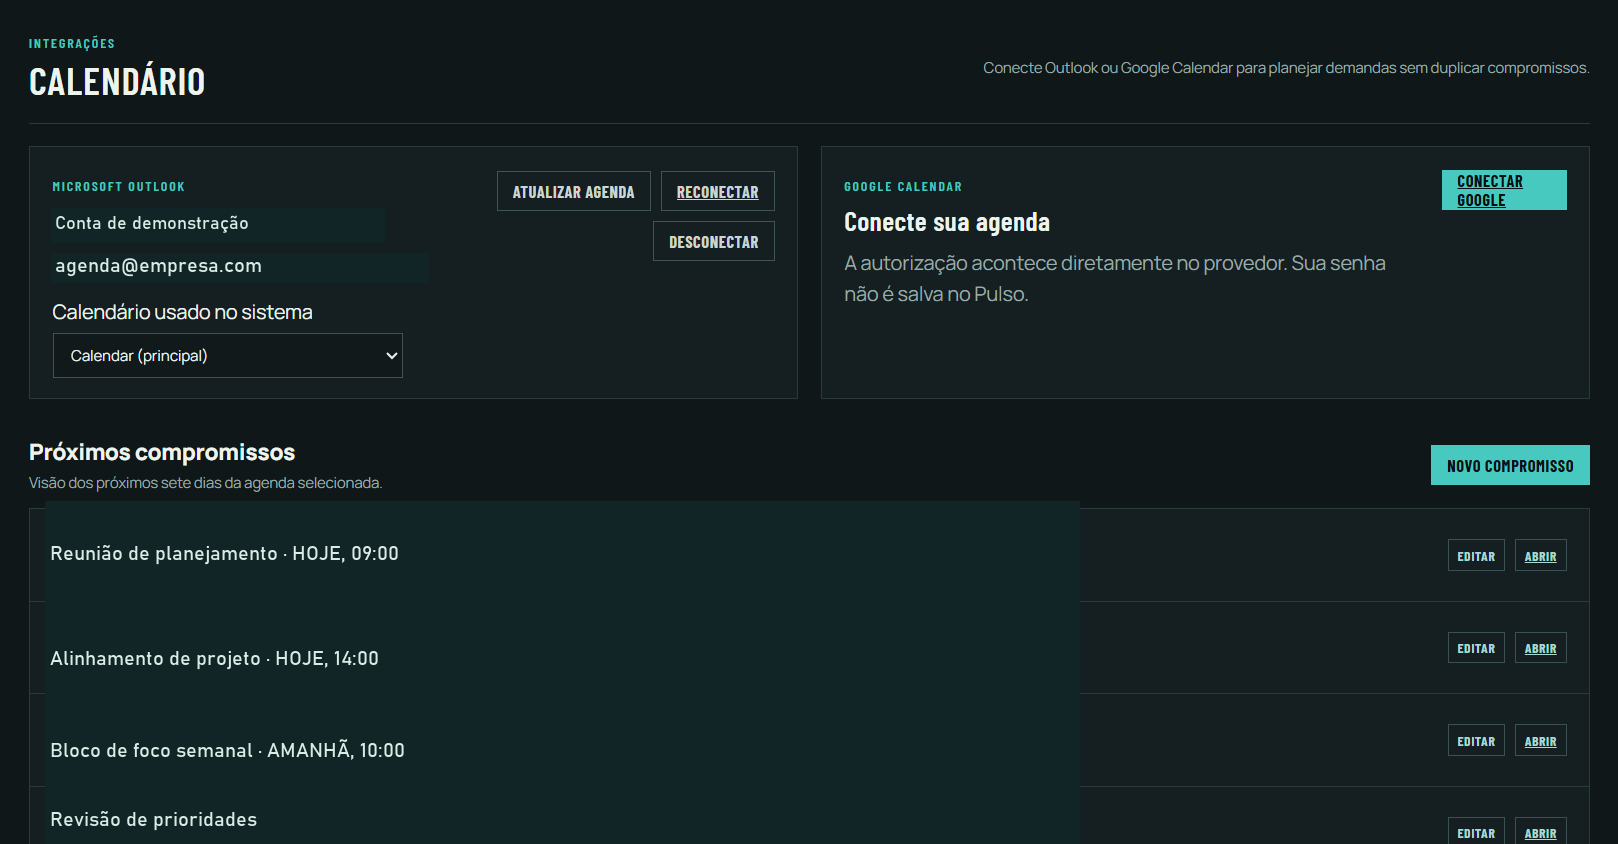Image resolution: width=1618 pixels, height=844 pixels.
Task: Open the Bloco de foco semanal event
Action: point(1540,741)
